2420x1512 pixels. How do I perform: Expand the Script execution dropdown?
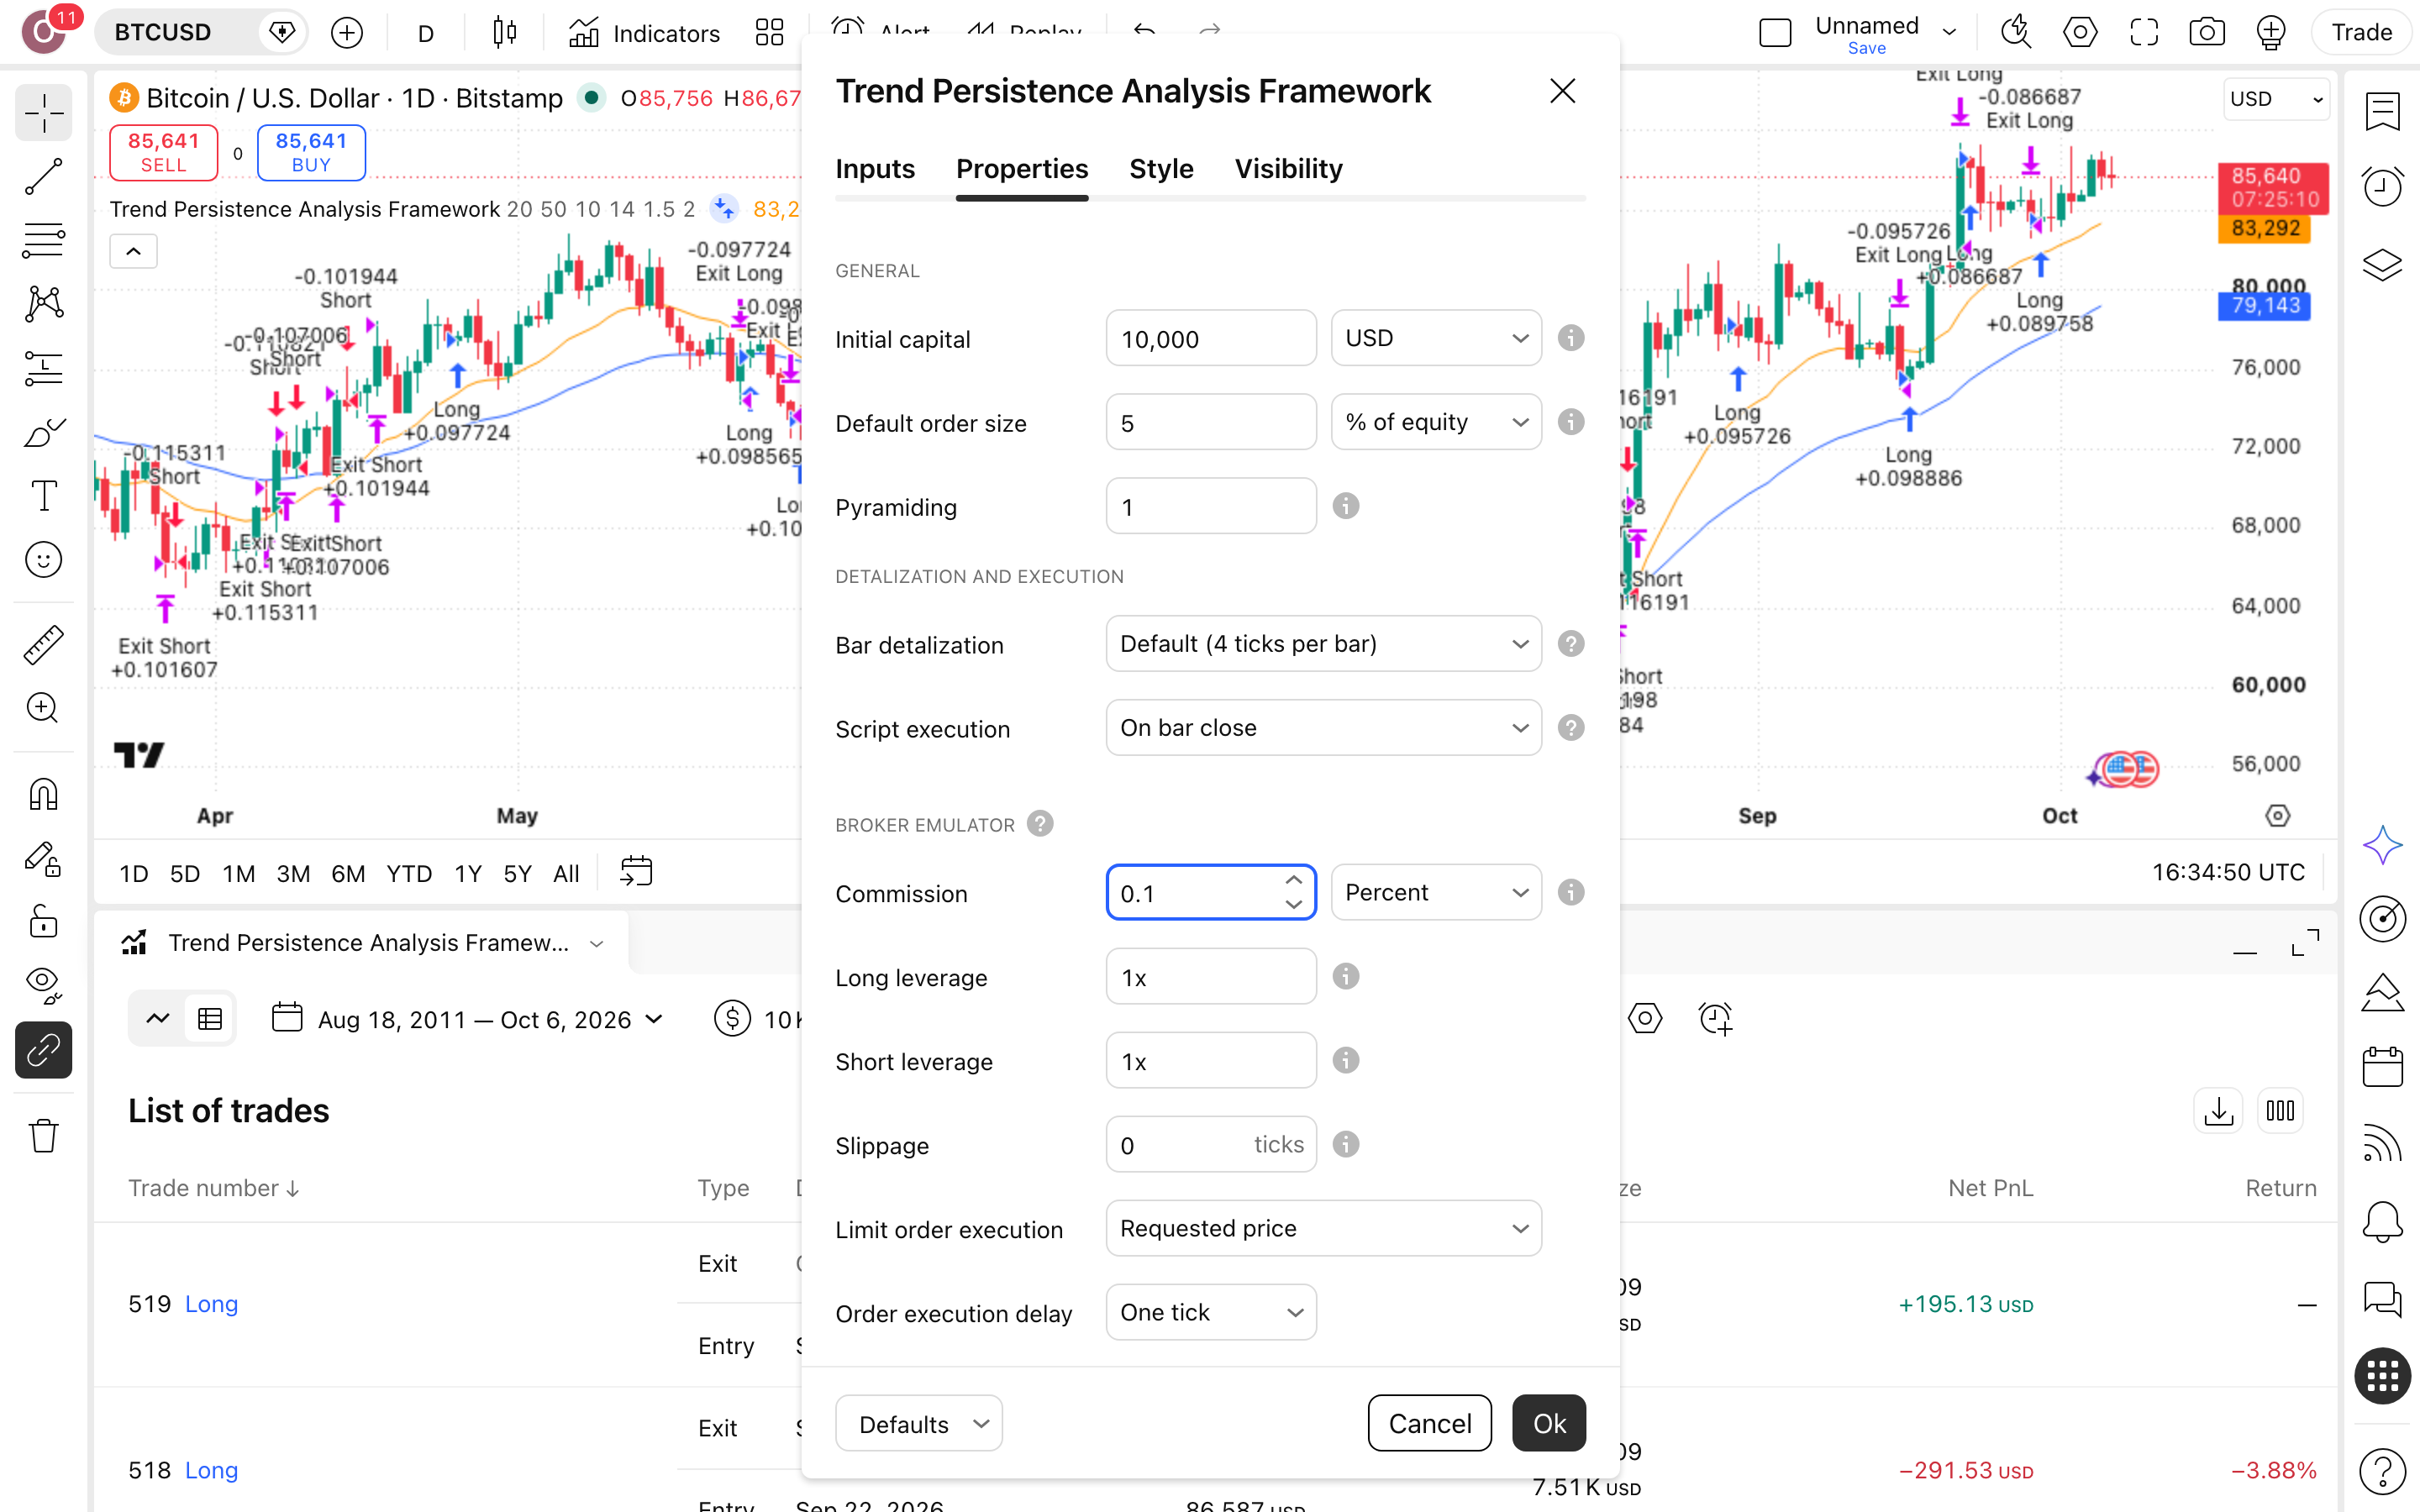point(1323,728)
